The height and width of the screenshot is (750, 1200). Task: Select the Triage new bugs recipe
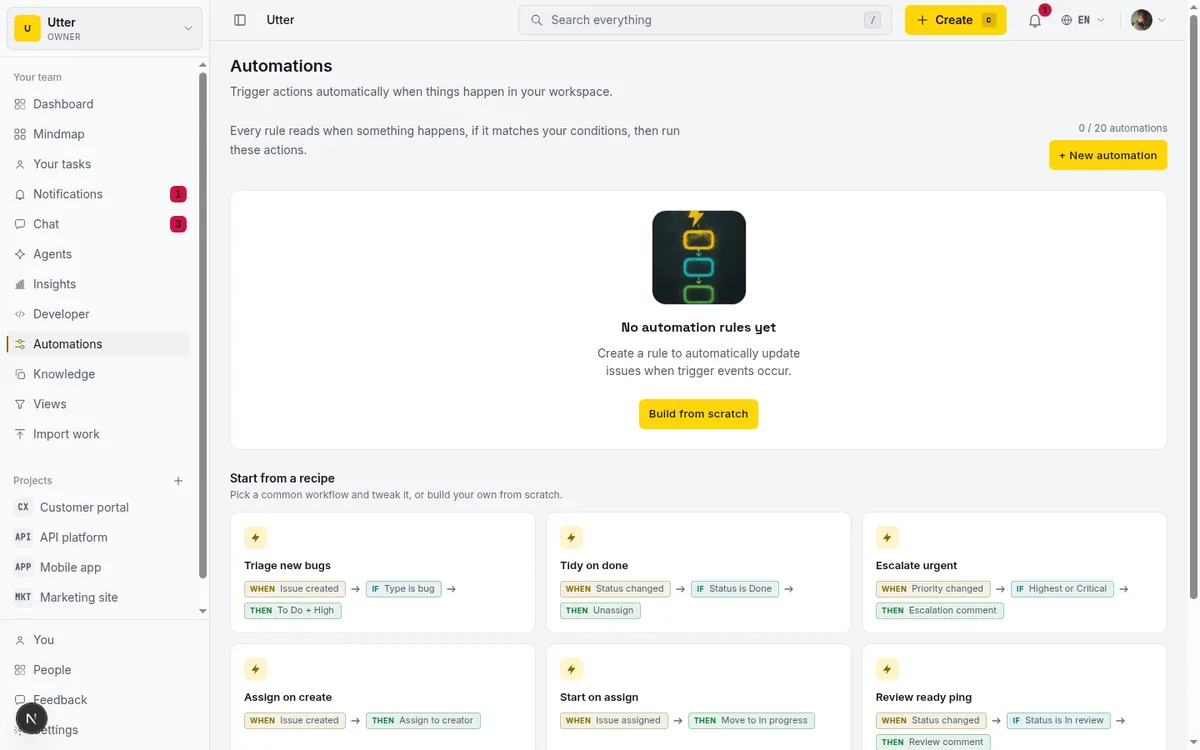(x=382, y=572)
